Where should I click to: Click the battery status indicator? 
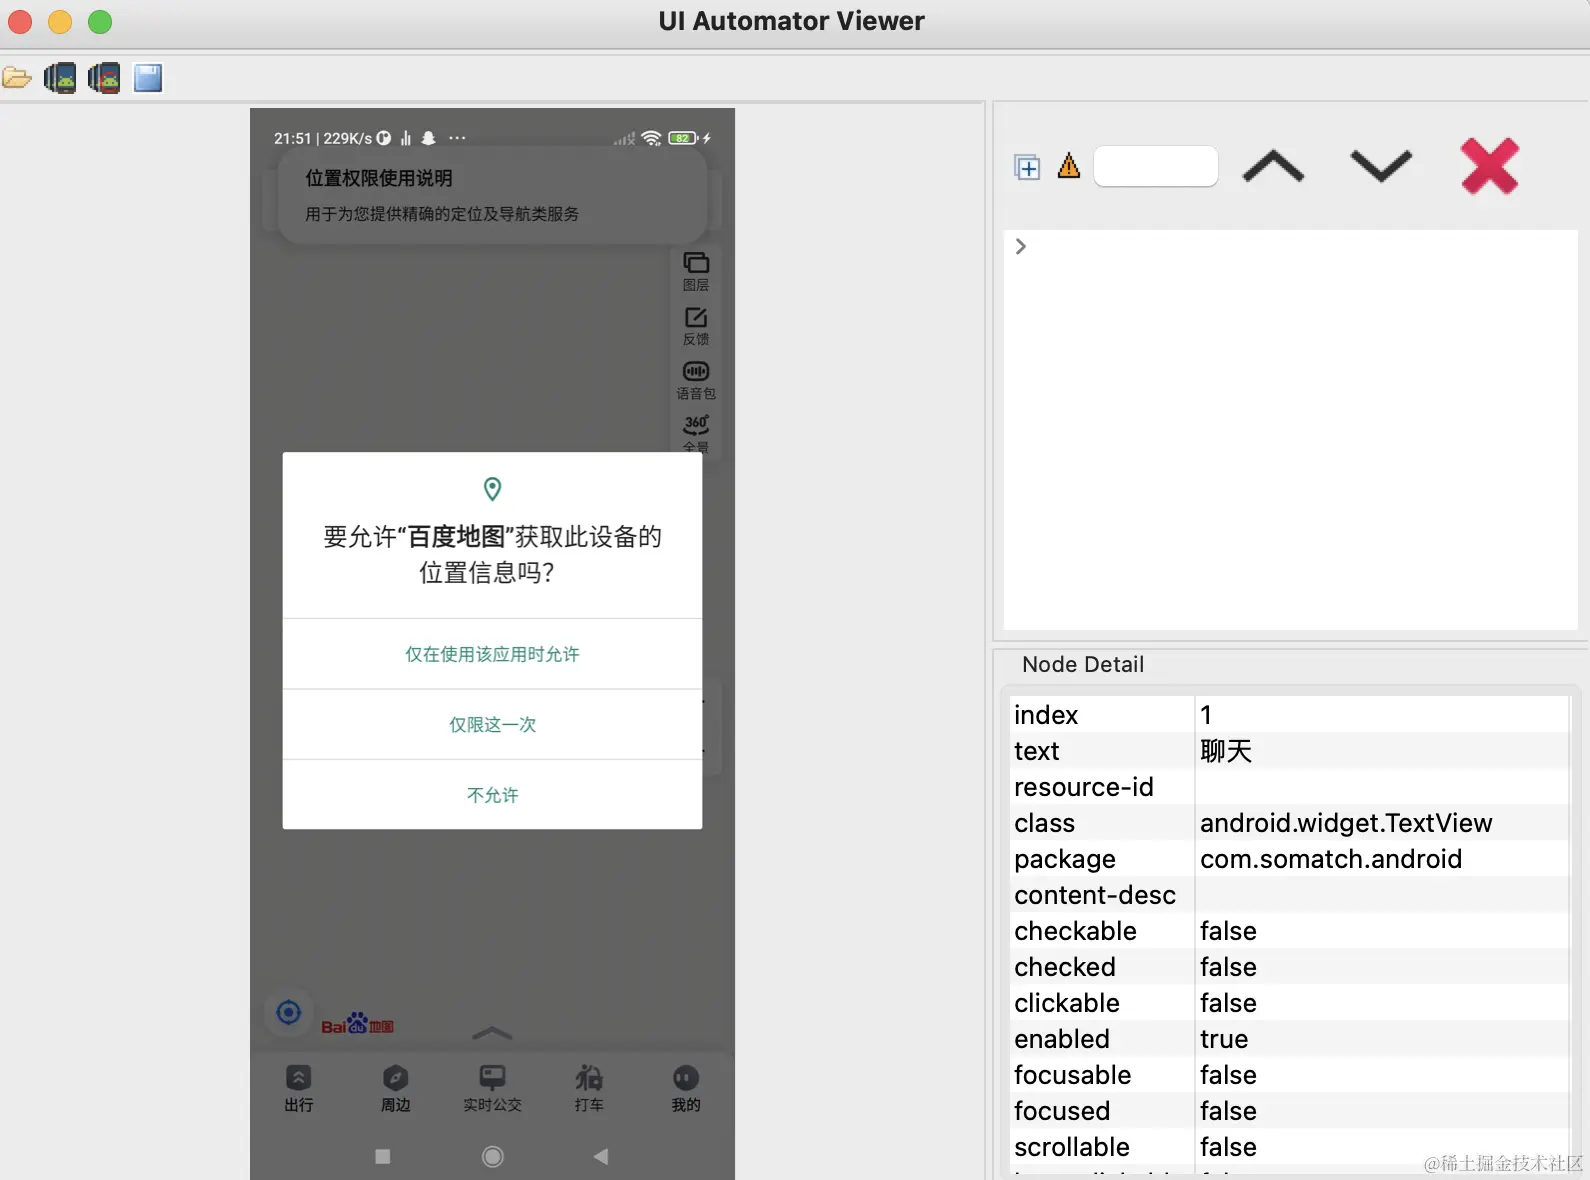683,138
